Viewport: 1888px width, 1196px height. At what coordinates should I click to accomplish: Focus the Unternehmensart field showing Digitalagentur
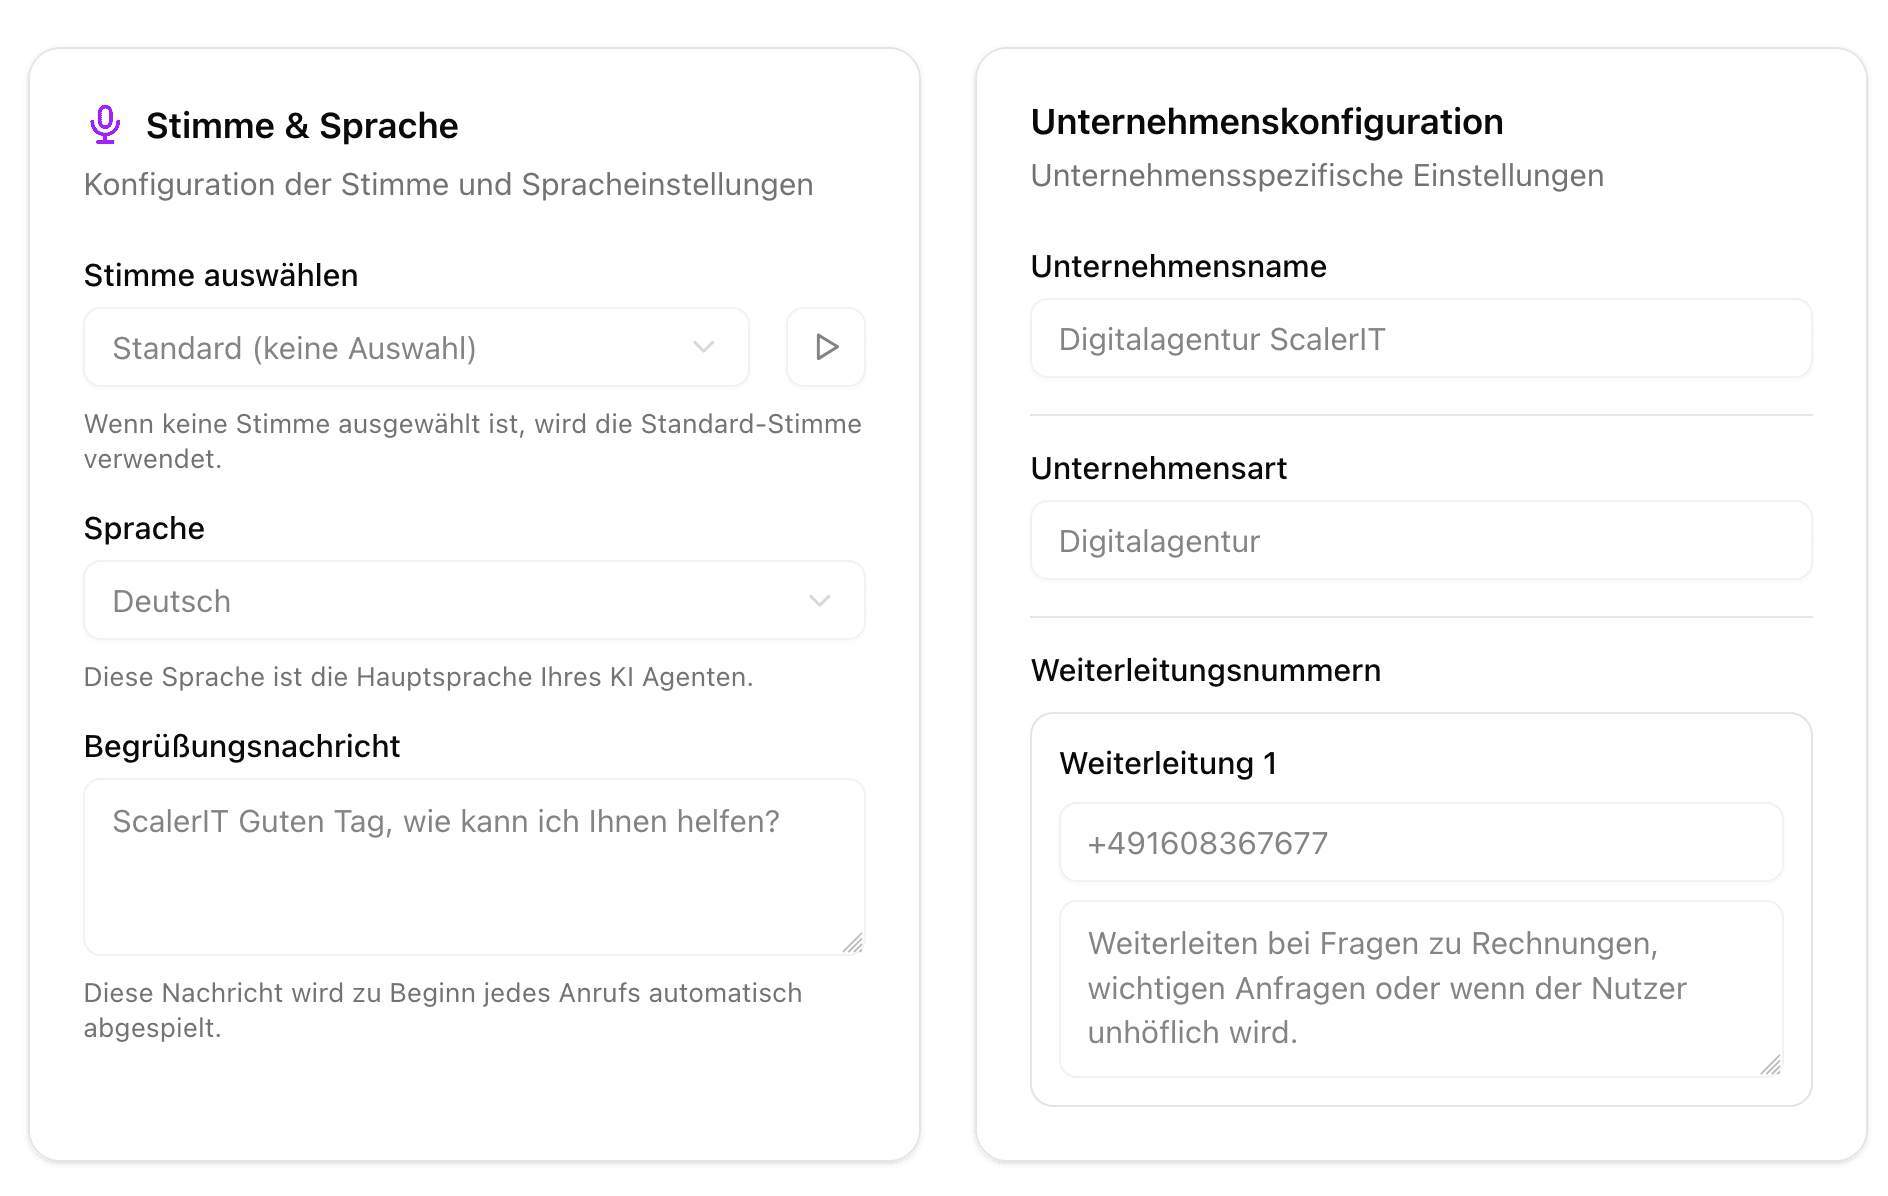1421,540
